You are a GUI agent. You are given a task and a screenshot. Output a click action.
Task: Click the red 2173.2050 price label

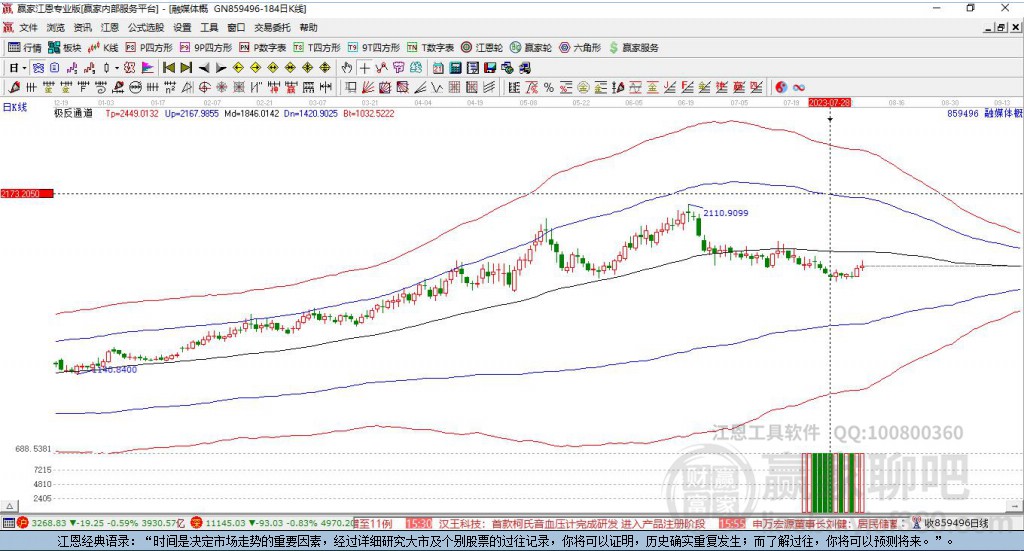(27, 194)
